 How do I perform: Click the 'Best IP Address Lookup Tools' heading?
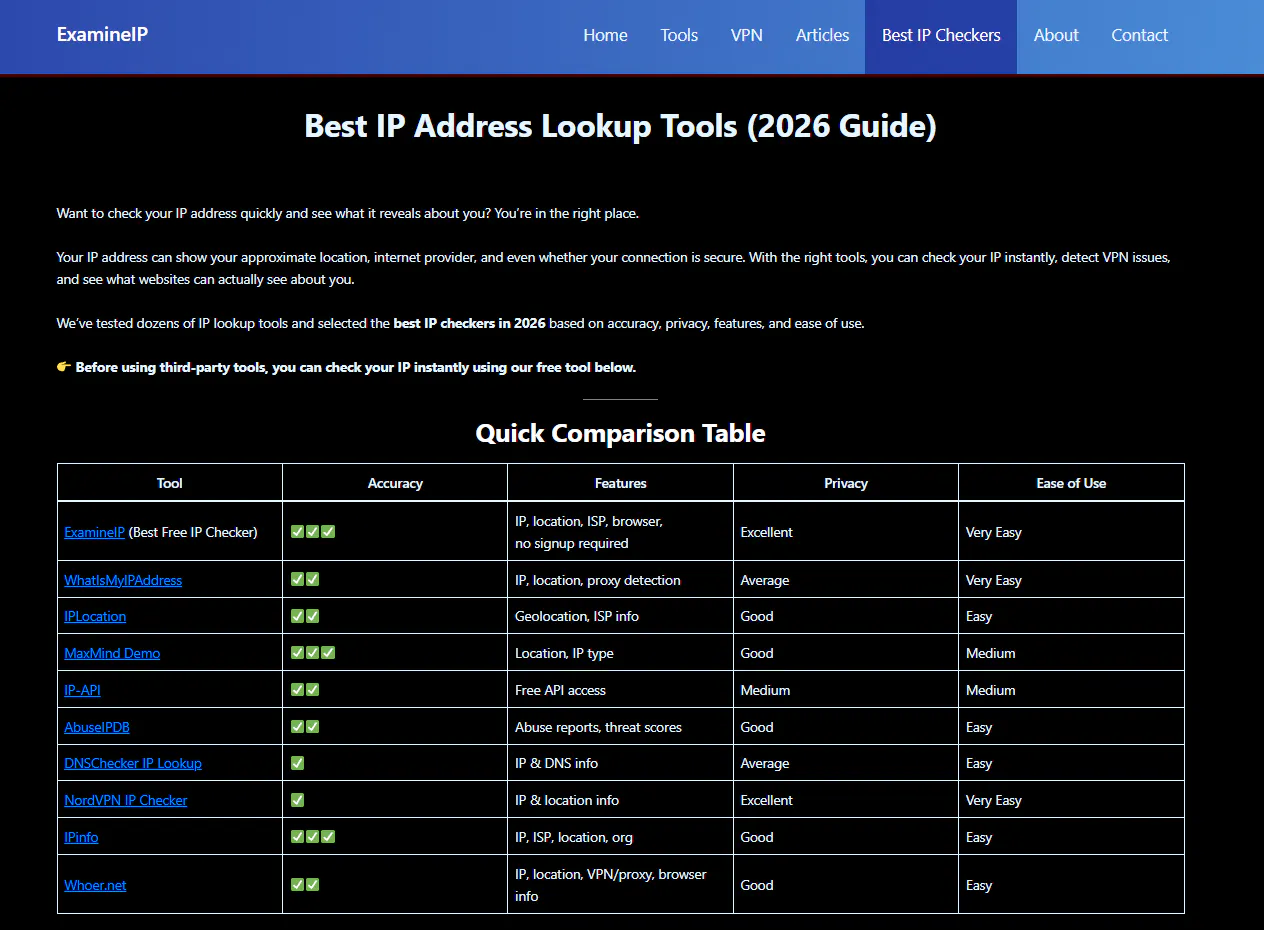coord(620,127)
